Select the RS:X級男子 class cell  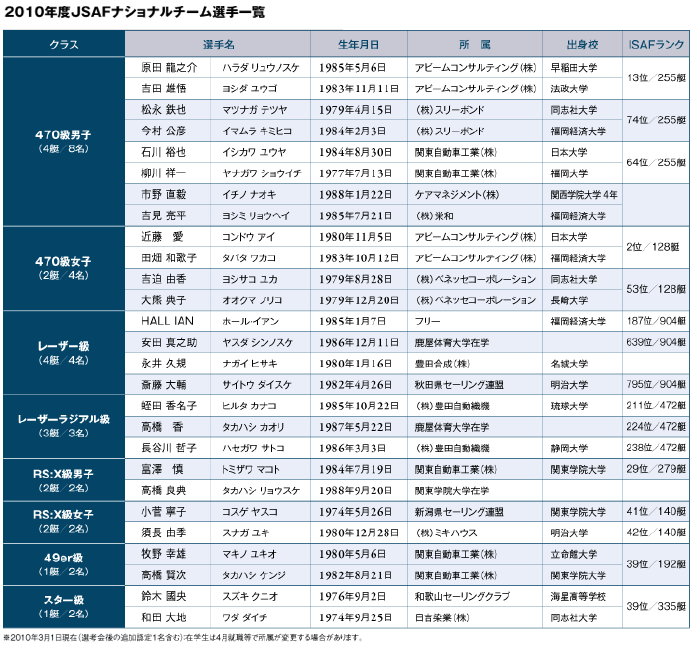coord(64,480)
